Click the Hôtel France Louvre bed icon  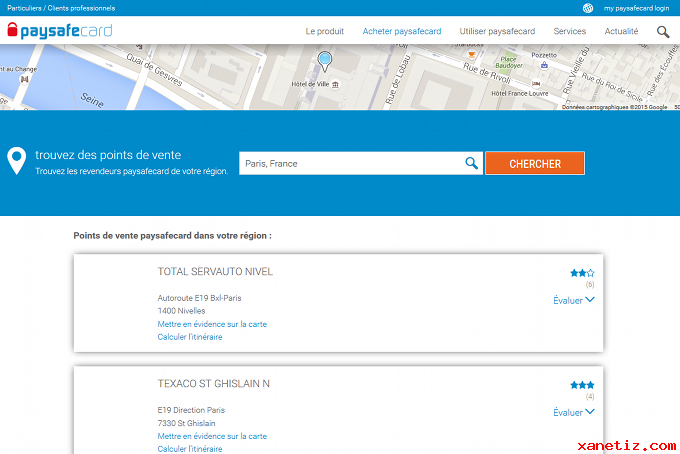point(536,84)
